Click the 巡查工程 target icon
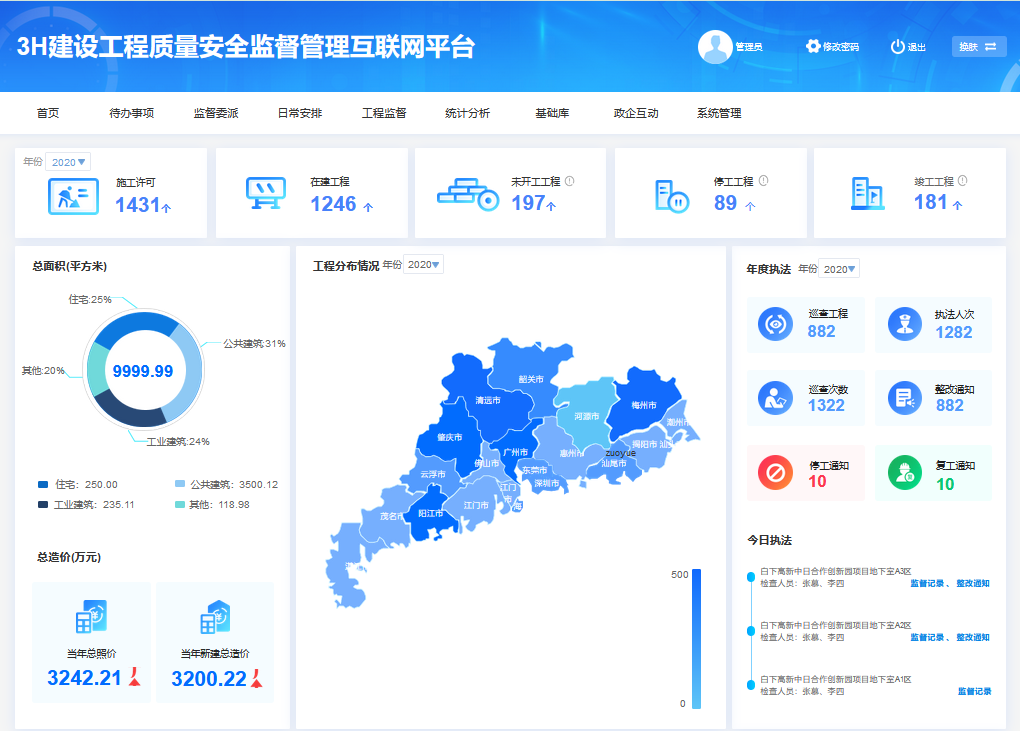This screenshot has width=1020, height=731. point(774,324)
